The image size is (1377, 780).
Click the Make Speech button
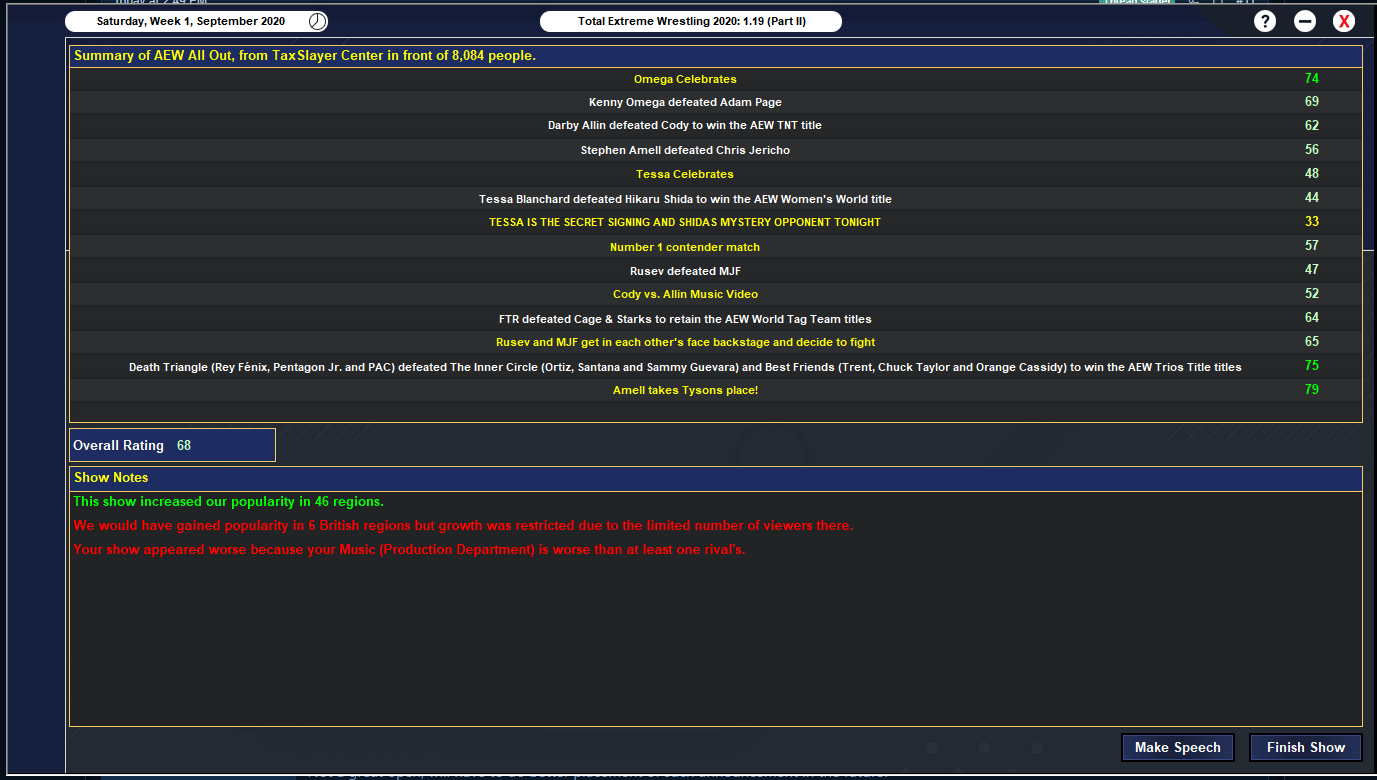1177,747
